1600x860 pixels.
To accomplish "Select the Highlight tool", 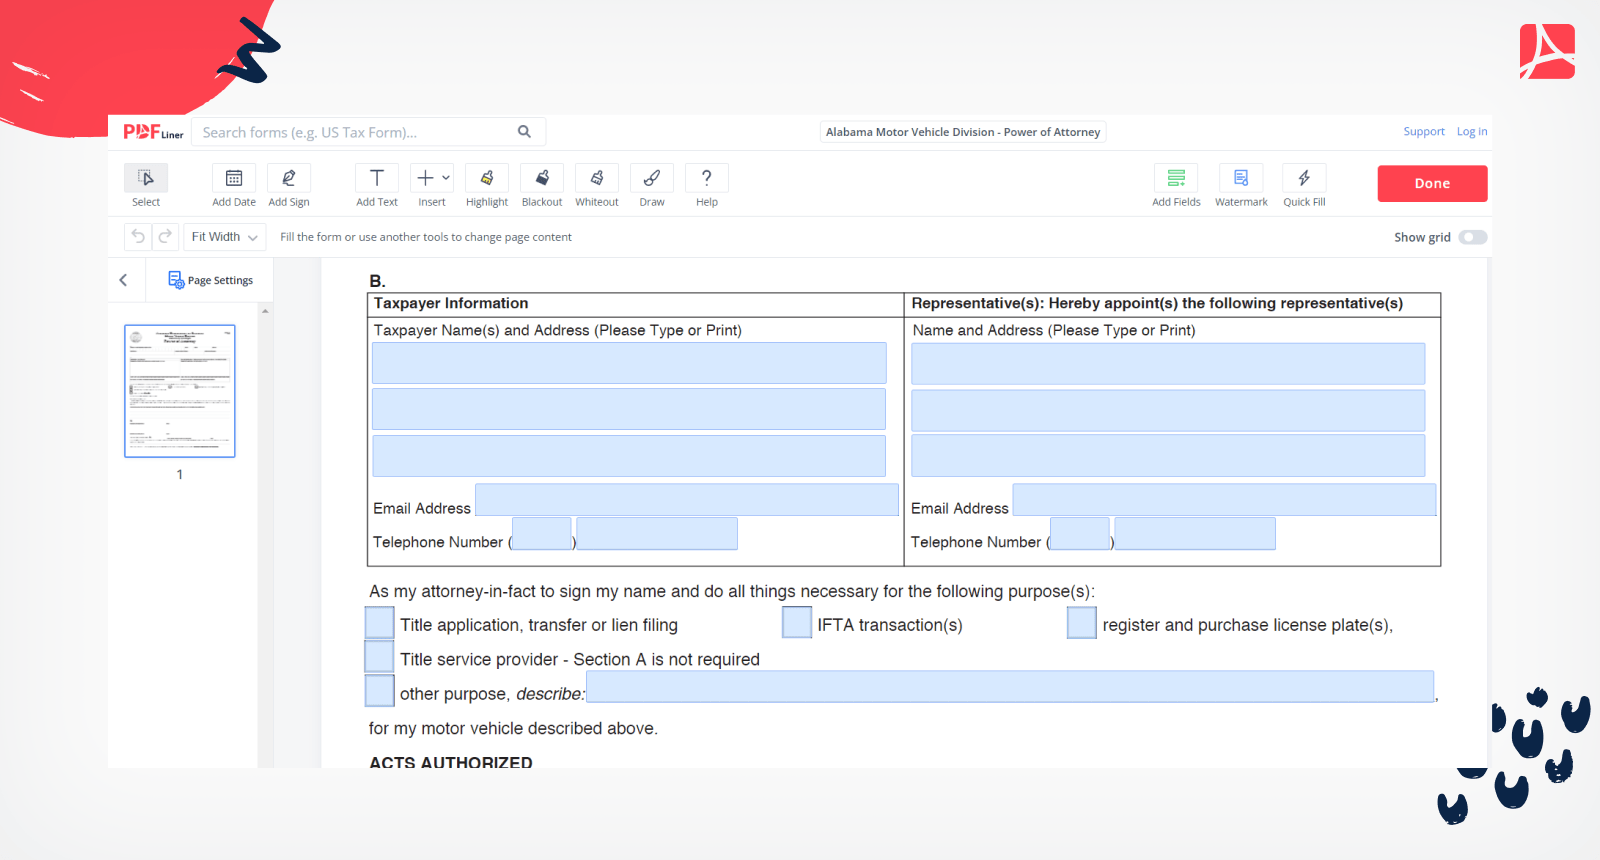I will (x=487, y=185).
